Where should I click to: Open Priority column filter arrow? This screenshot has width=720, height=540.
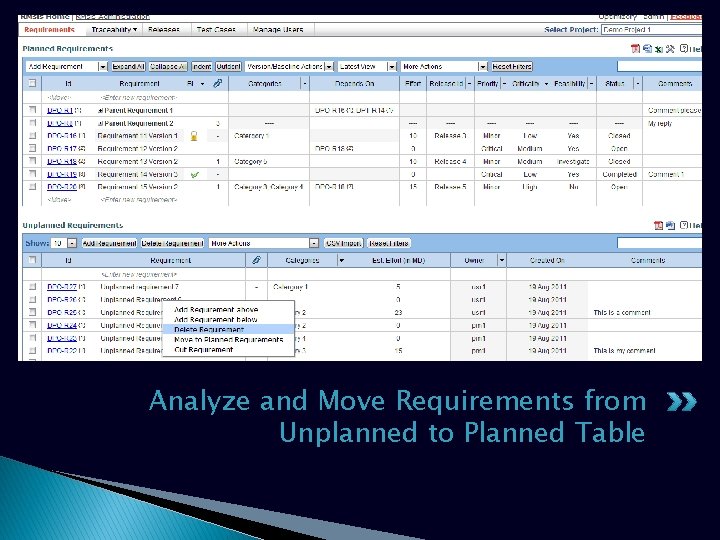(504, 84)
